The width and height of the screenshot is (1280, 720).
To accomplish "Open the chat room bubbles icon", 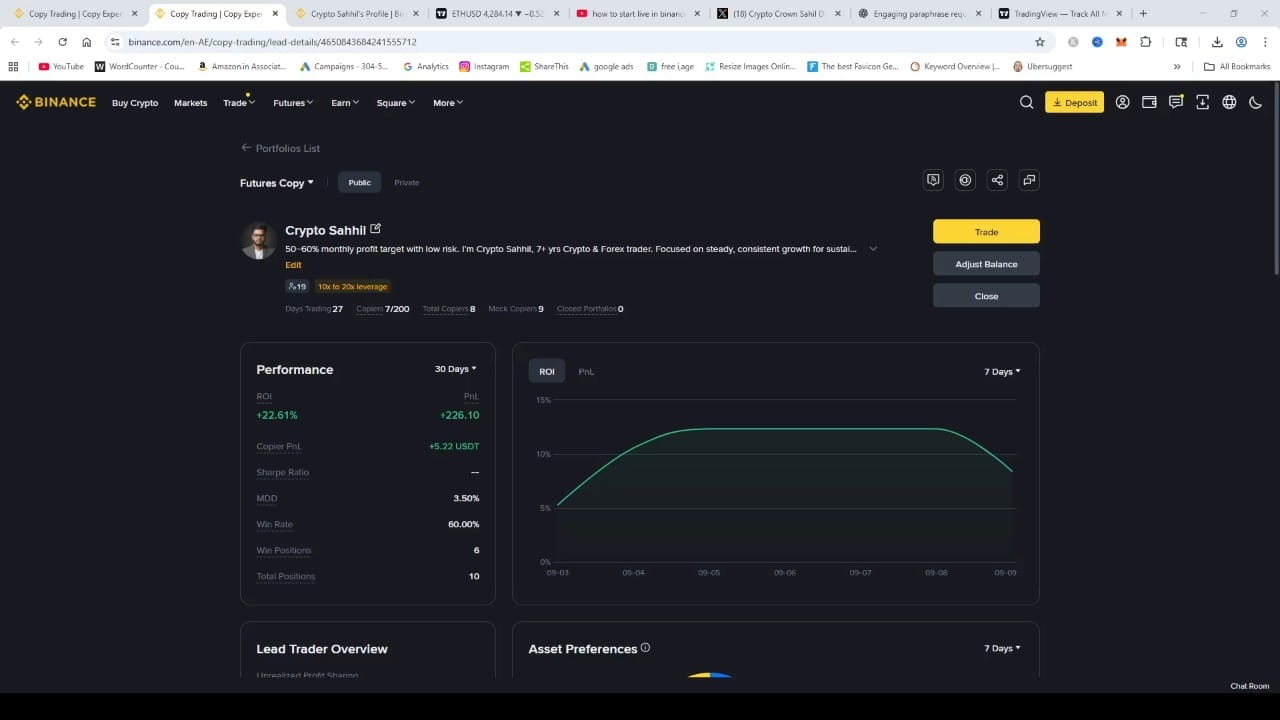I will 1029,180.
